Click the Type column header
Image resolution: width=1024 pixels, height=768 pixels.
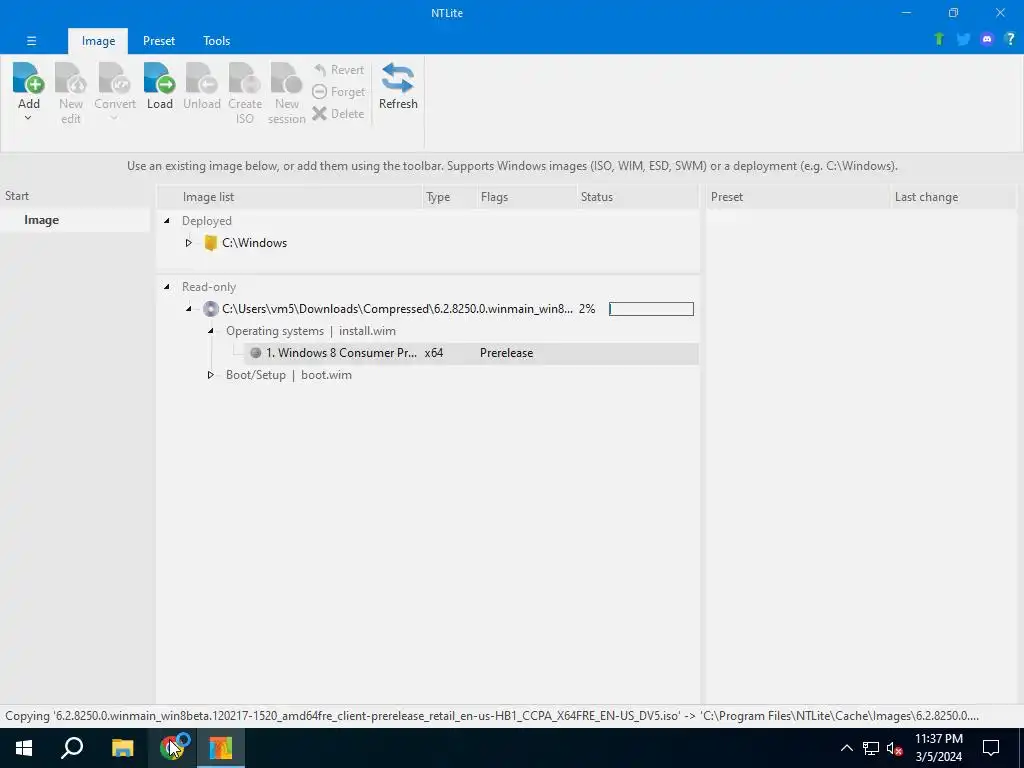(x=449, y=197)
